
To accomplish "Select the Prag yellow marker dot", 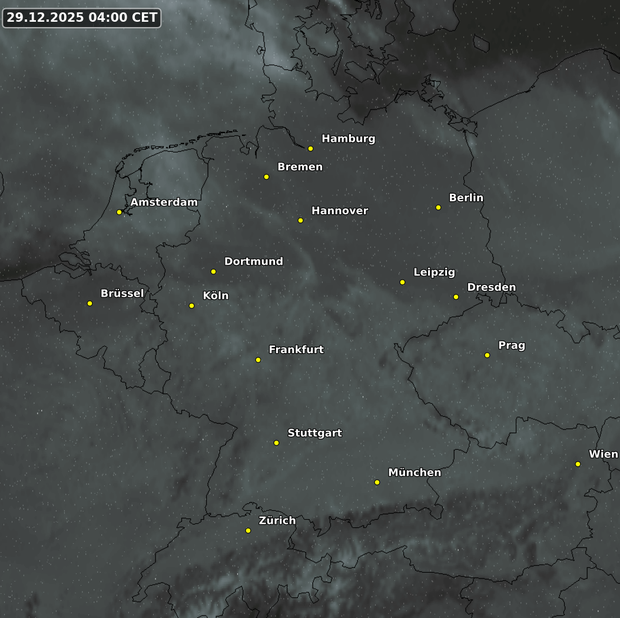I will click(x=487, y=355).
